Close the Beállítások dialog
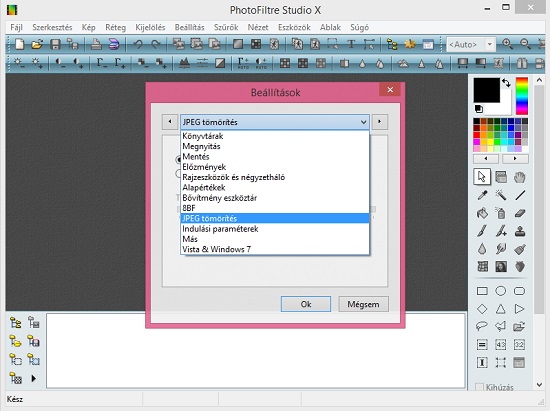The height and width of the screenshot is (411, 550). [390, 90]
